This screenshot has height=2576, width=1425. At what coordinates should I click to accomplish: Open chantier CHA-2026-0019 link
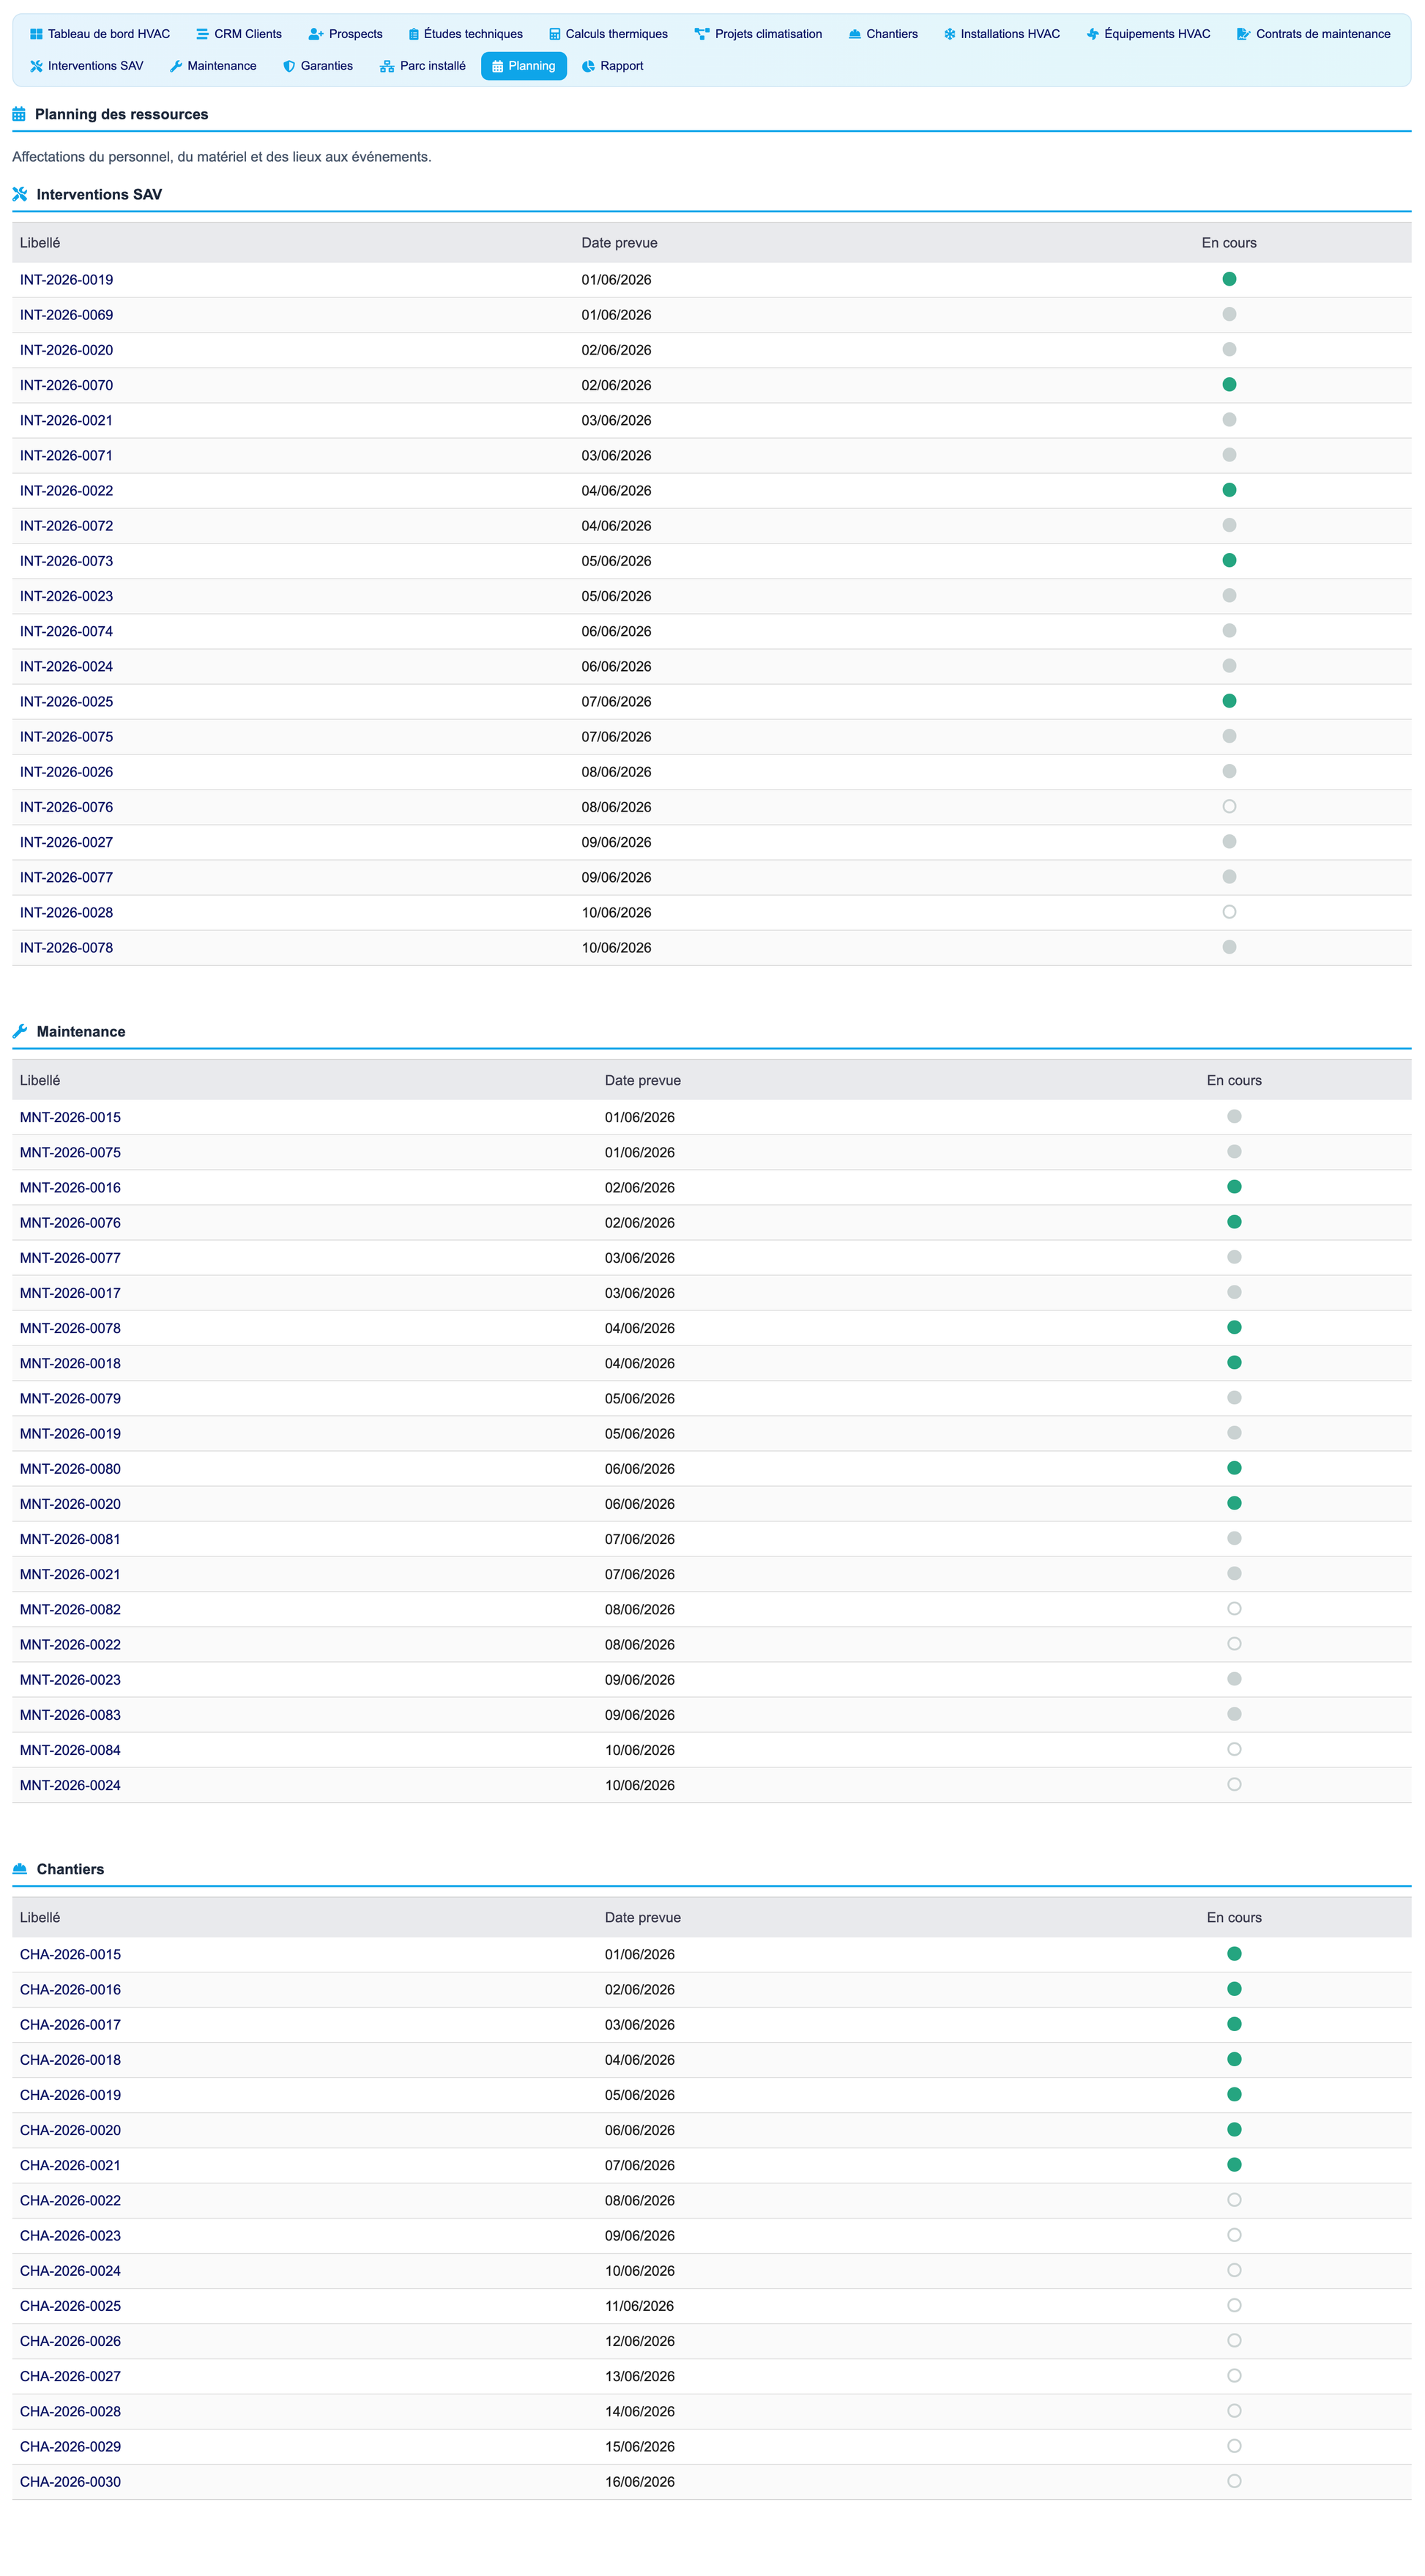click(70, 2094)
